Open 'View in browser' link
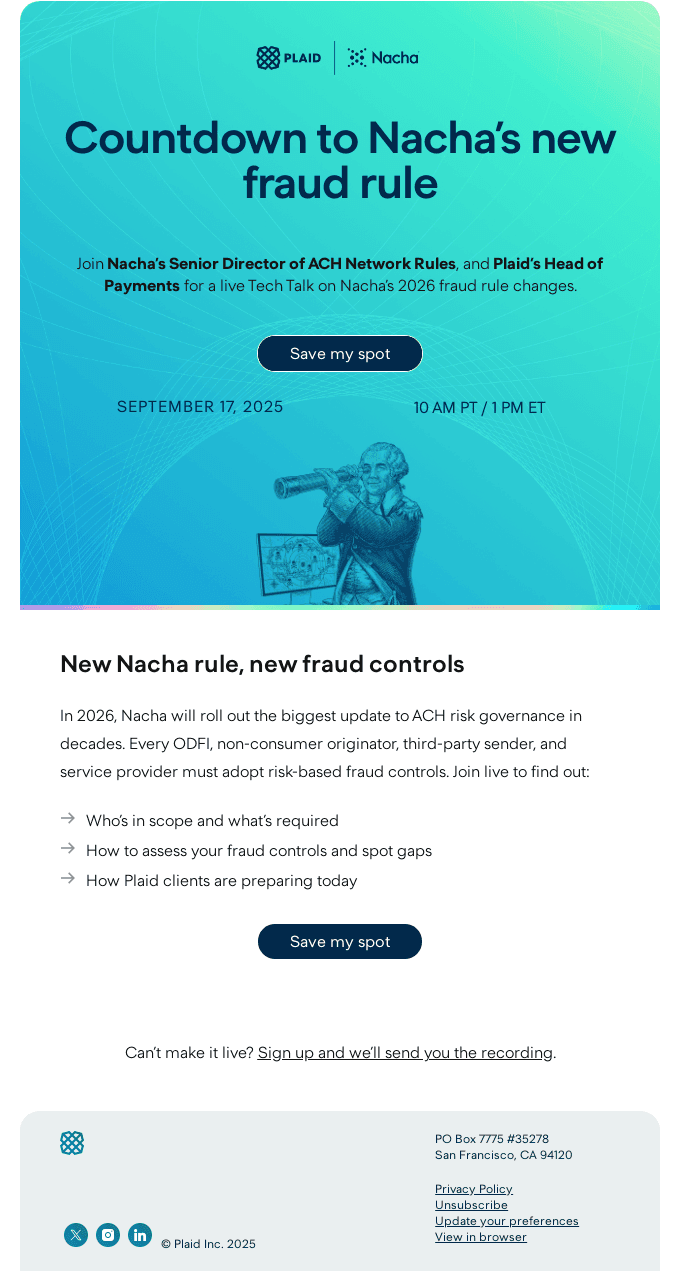Viewport: 680px width, 1271px height. click(x=480, y=1236)
